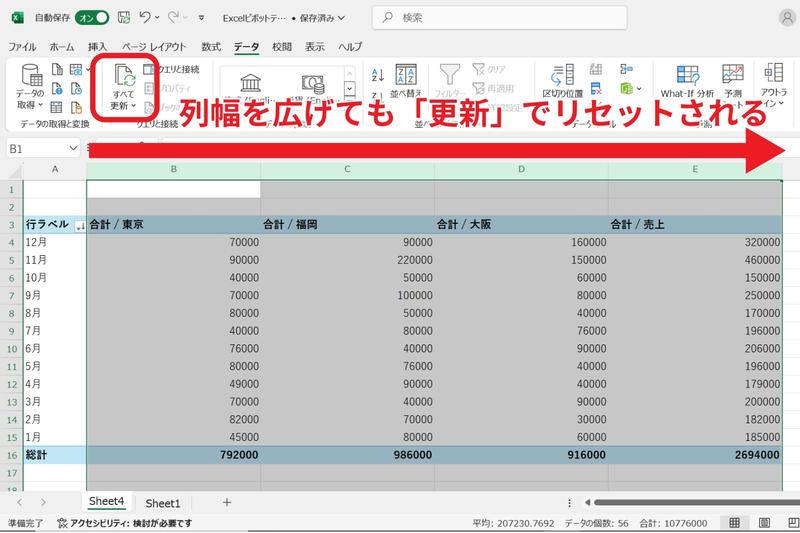Open the Name Box dropdown arrow
This screenshot has width=800, height=533.
tap(73, 148)
